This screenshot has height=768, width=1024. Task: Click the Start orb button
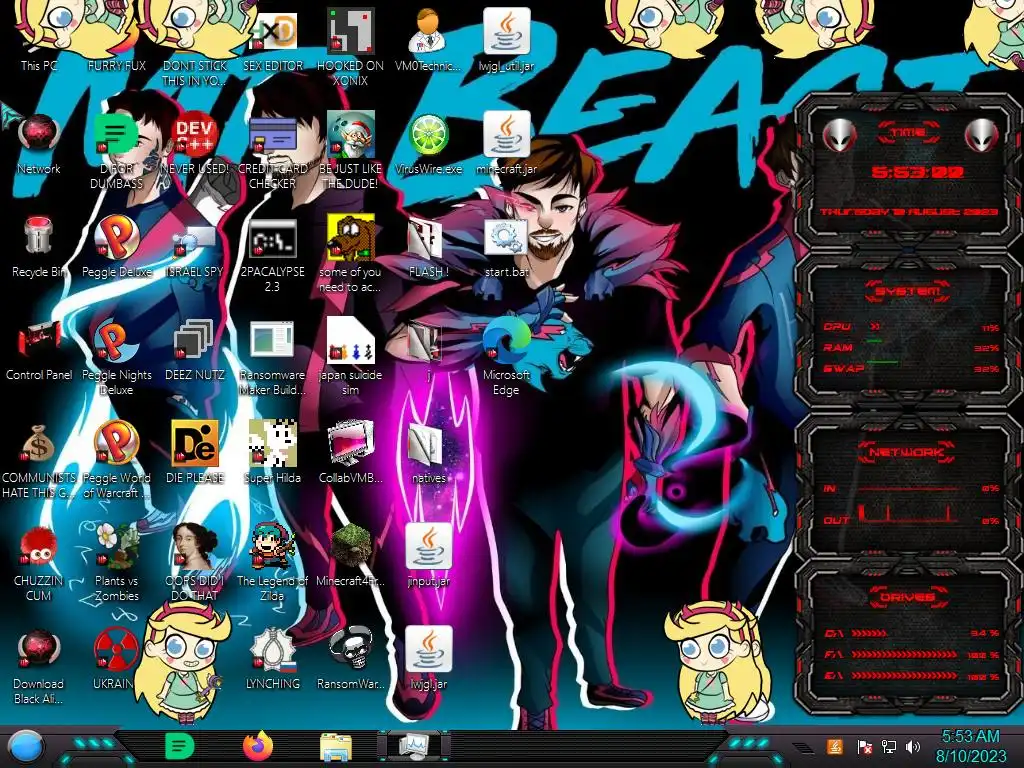[25, 747]
